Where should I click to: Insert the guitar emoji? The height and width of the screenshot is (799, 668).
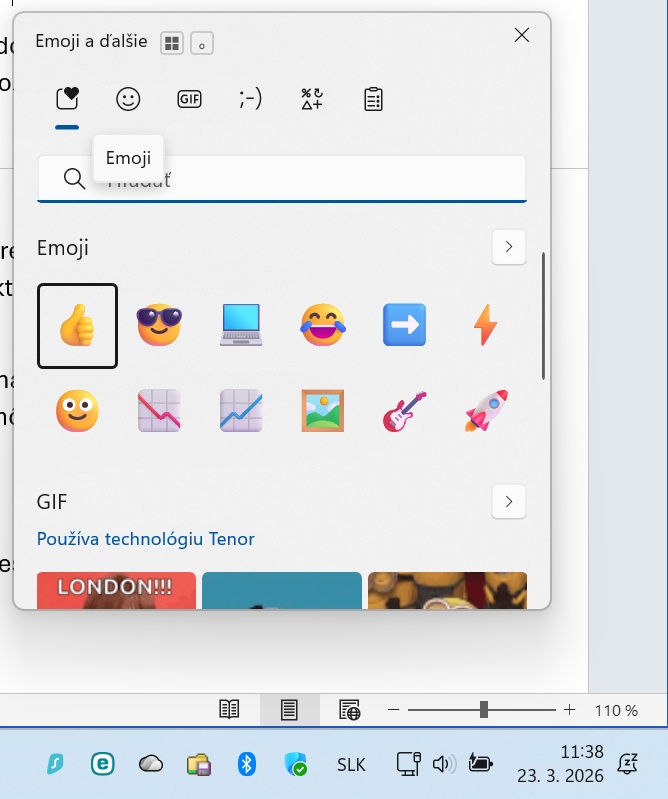tap(405, 410)
